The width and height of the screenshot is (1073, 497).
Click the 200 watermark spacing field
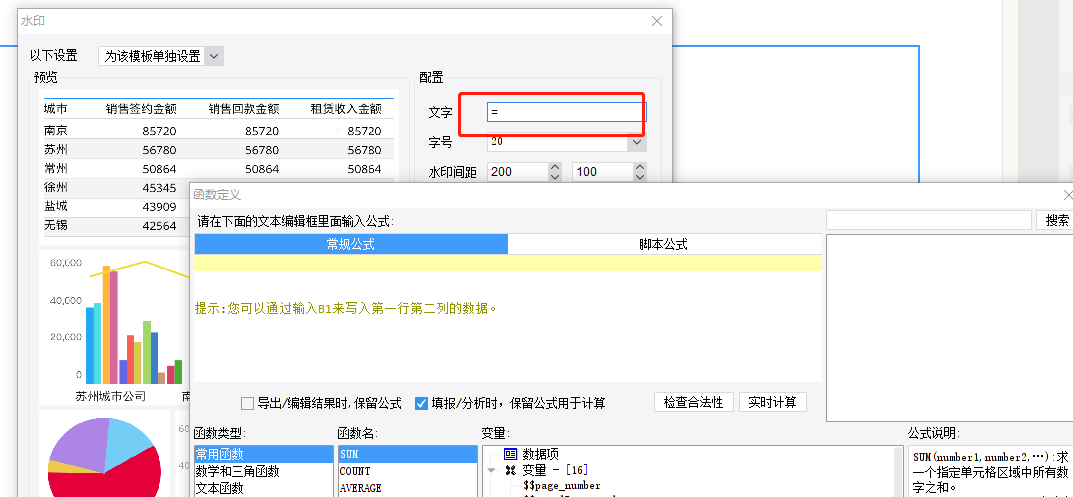point(518,172)
